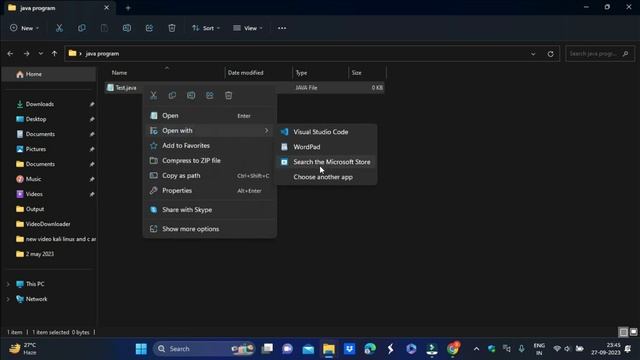This screenshot has height=360, width=640.
Task: Open the Windows Start menu
Action: pos(141,349)
